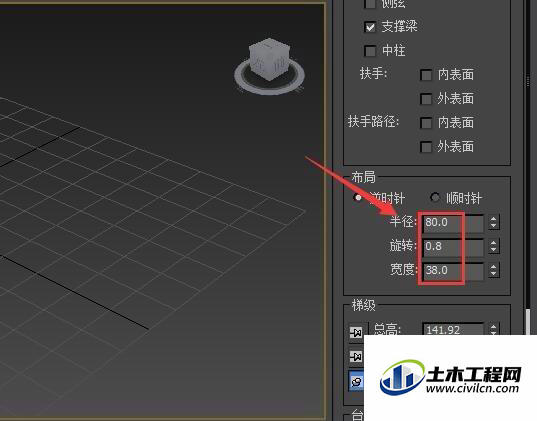
Task: Click the highlighted blue pin button in 梯级 group
Action: point(356,381)
